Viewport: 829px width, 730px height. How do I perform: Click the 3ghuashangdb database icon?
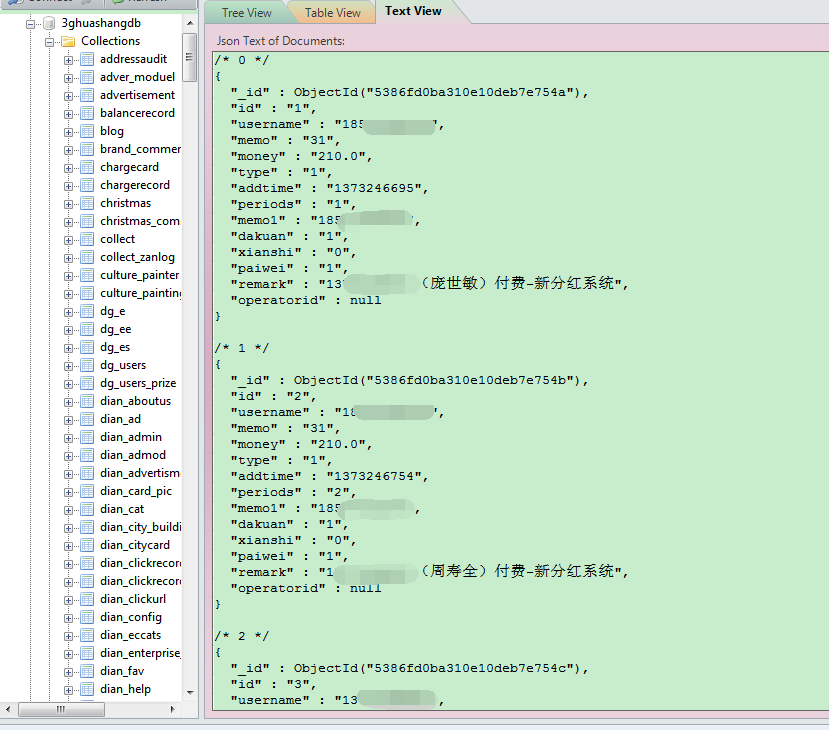coord(49,23)
